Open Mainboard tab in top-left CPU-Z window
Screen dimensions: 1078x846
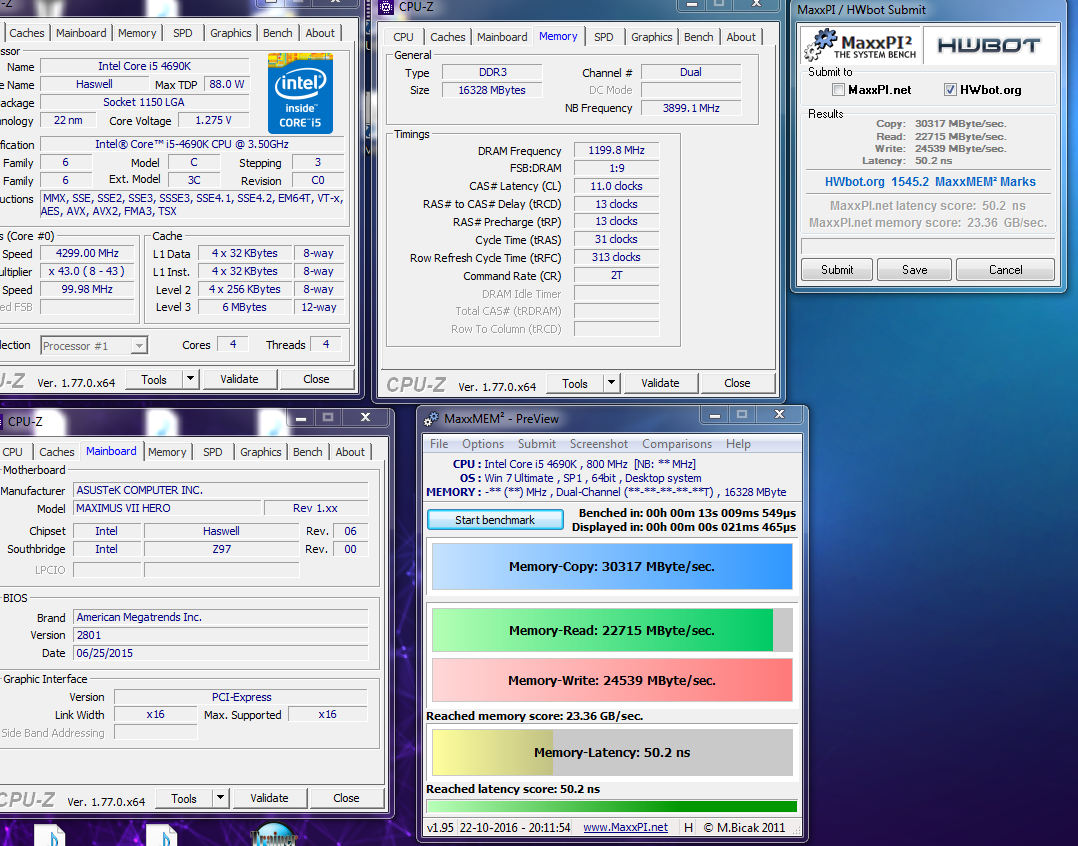(81, 33)
